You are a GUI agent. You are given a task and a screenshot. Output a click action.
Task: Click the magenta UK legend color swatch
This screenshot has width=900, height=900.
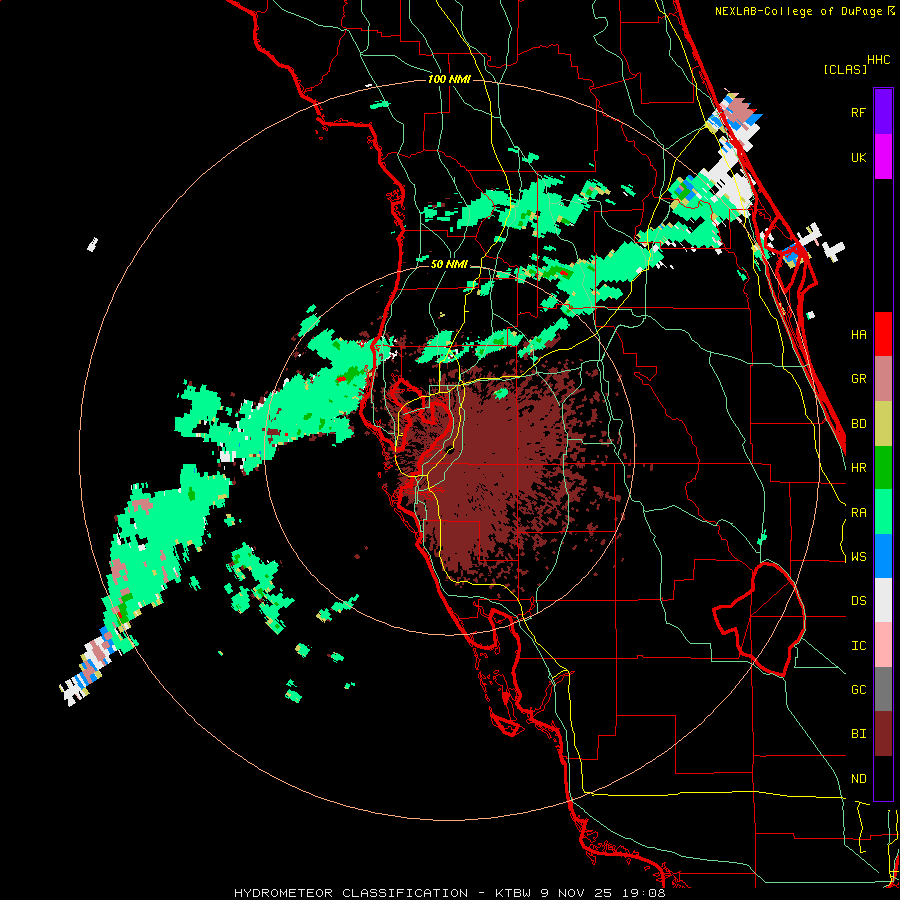click(x=883, y=157)
